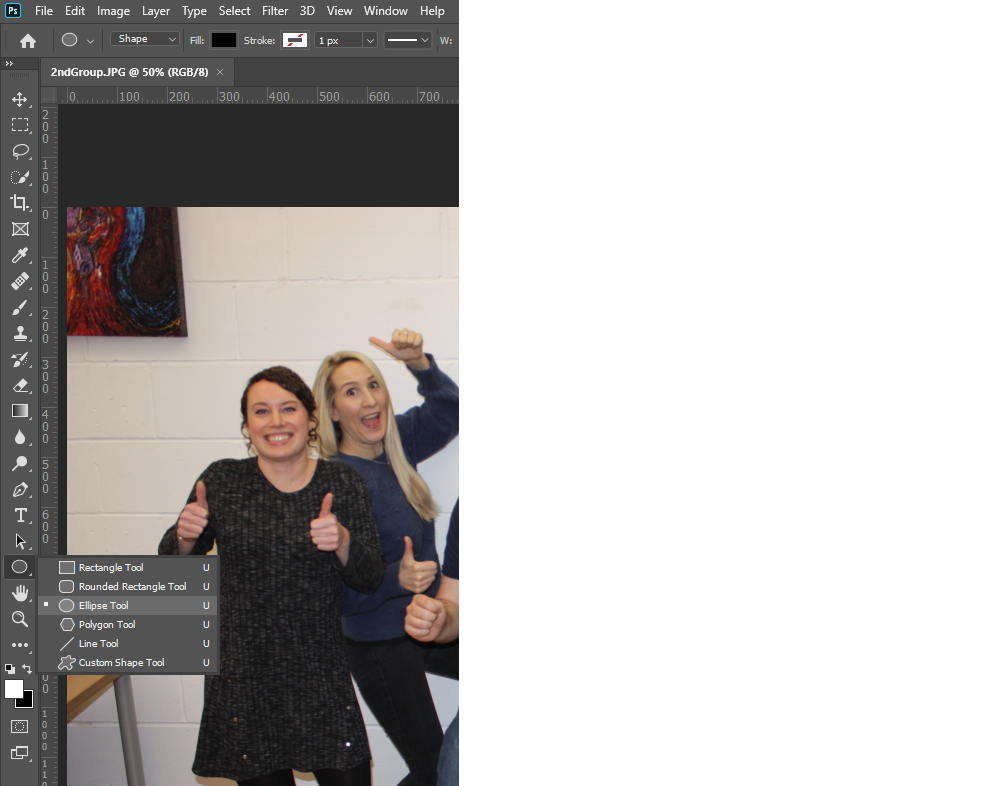Activate the Clone Stamp tool
The image size is (1000, 786).
click(20, 333)
